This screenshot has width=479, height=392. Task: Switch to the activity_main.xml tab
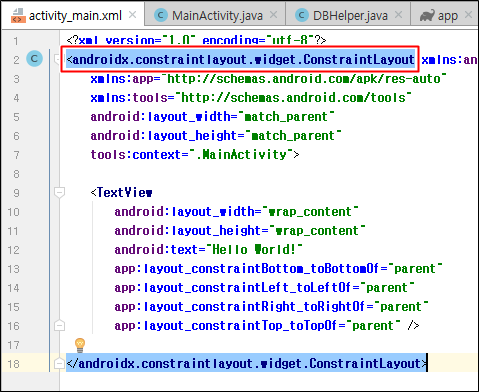(73, 15)
